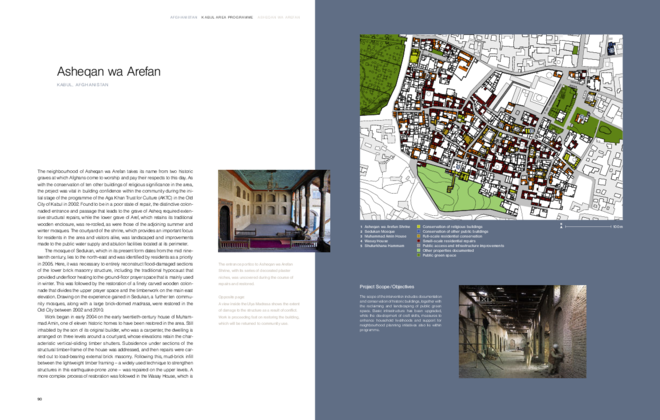This screenshot has width=660, height=420.
Task: Click the blue swatch for other public buildings
Action: pyautogui.click(x=418, y=231)
